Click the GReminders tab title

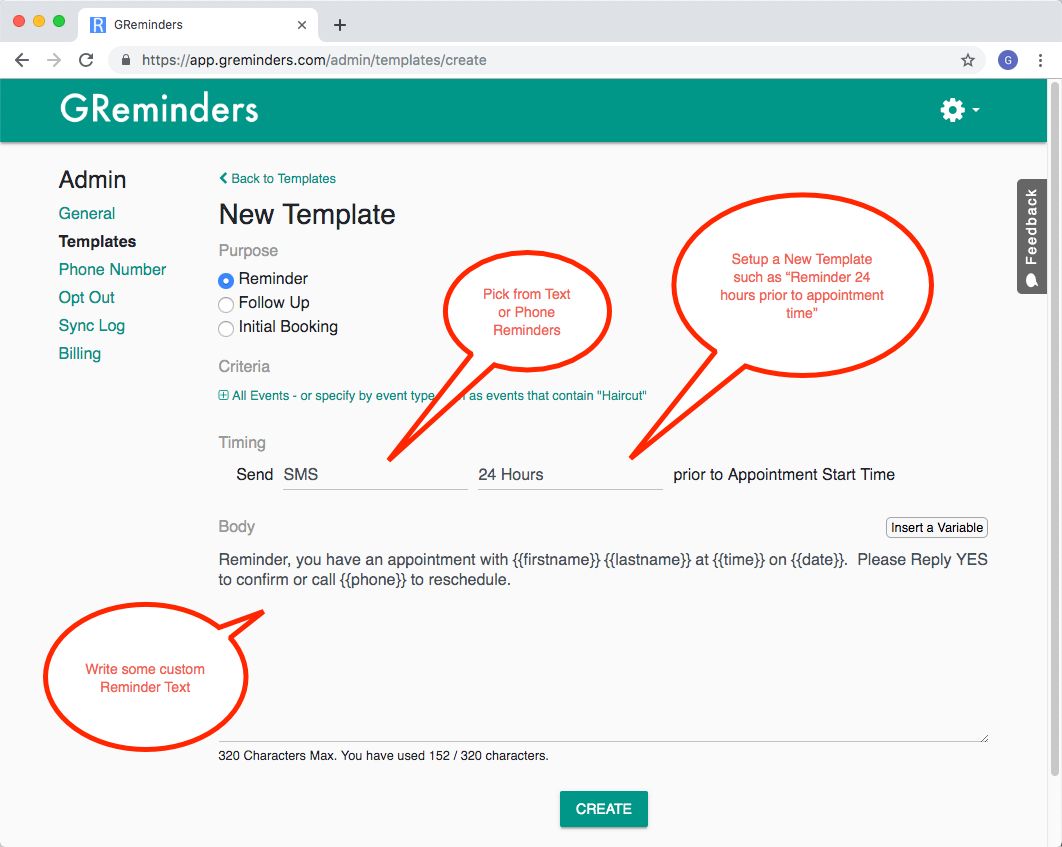pyautogui.click(x=148, y=25)
